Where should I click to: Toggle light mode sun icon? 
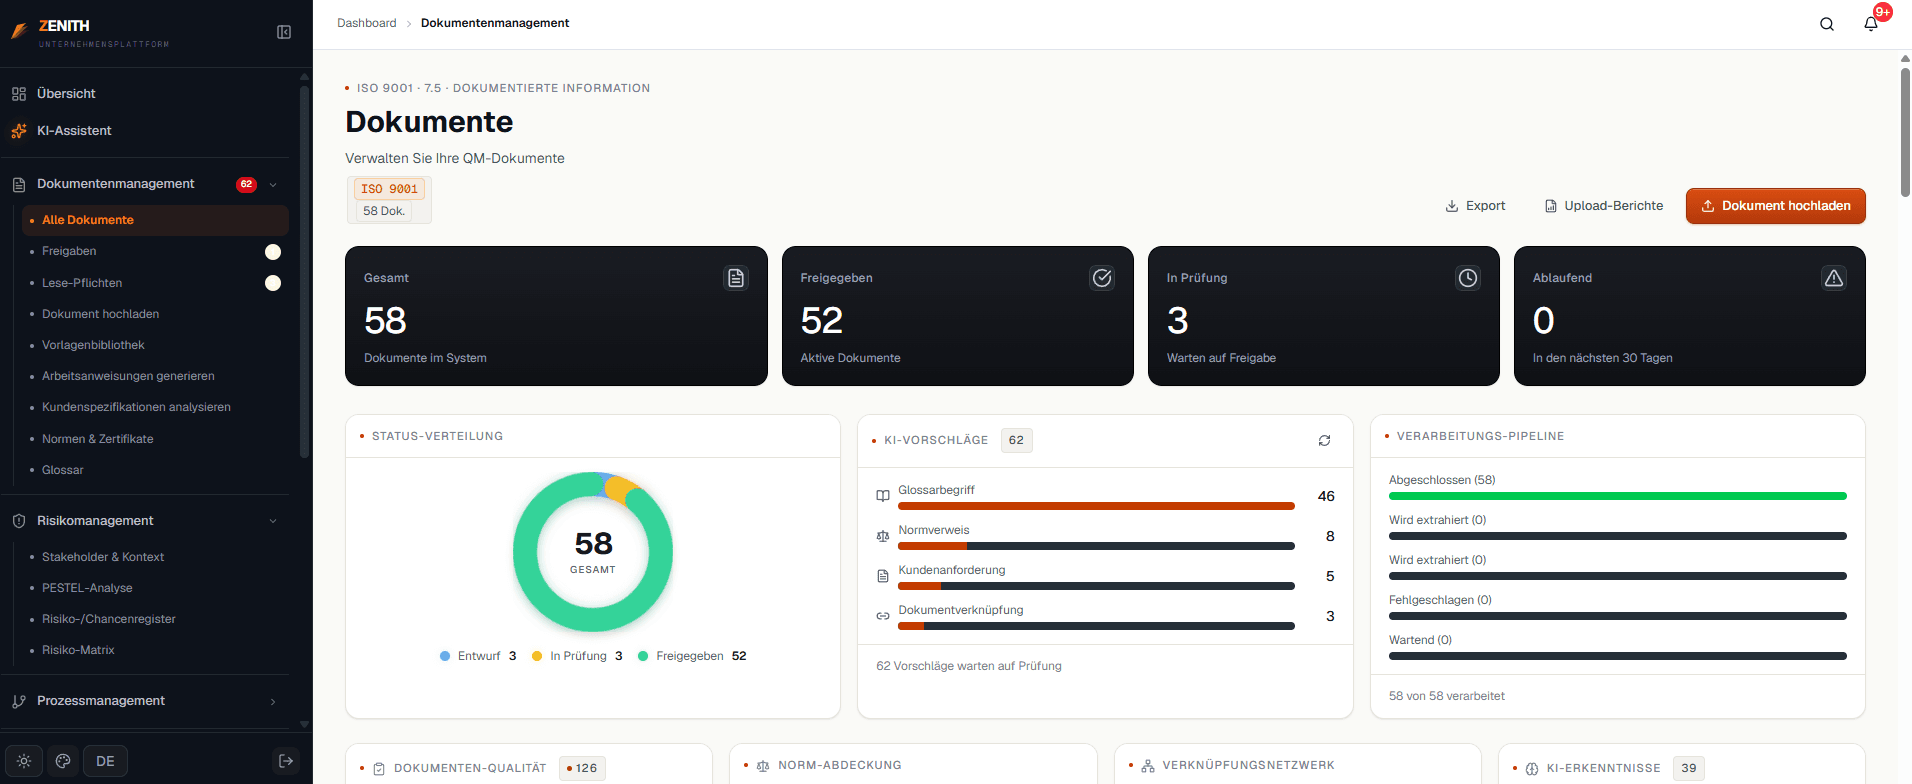(24, 761)
